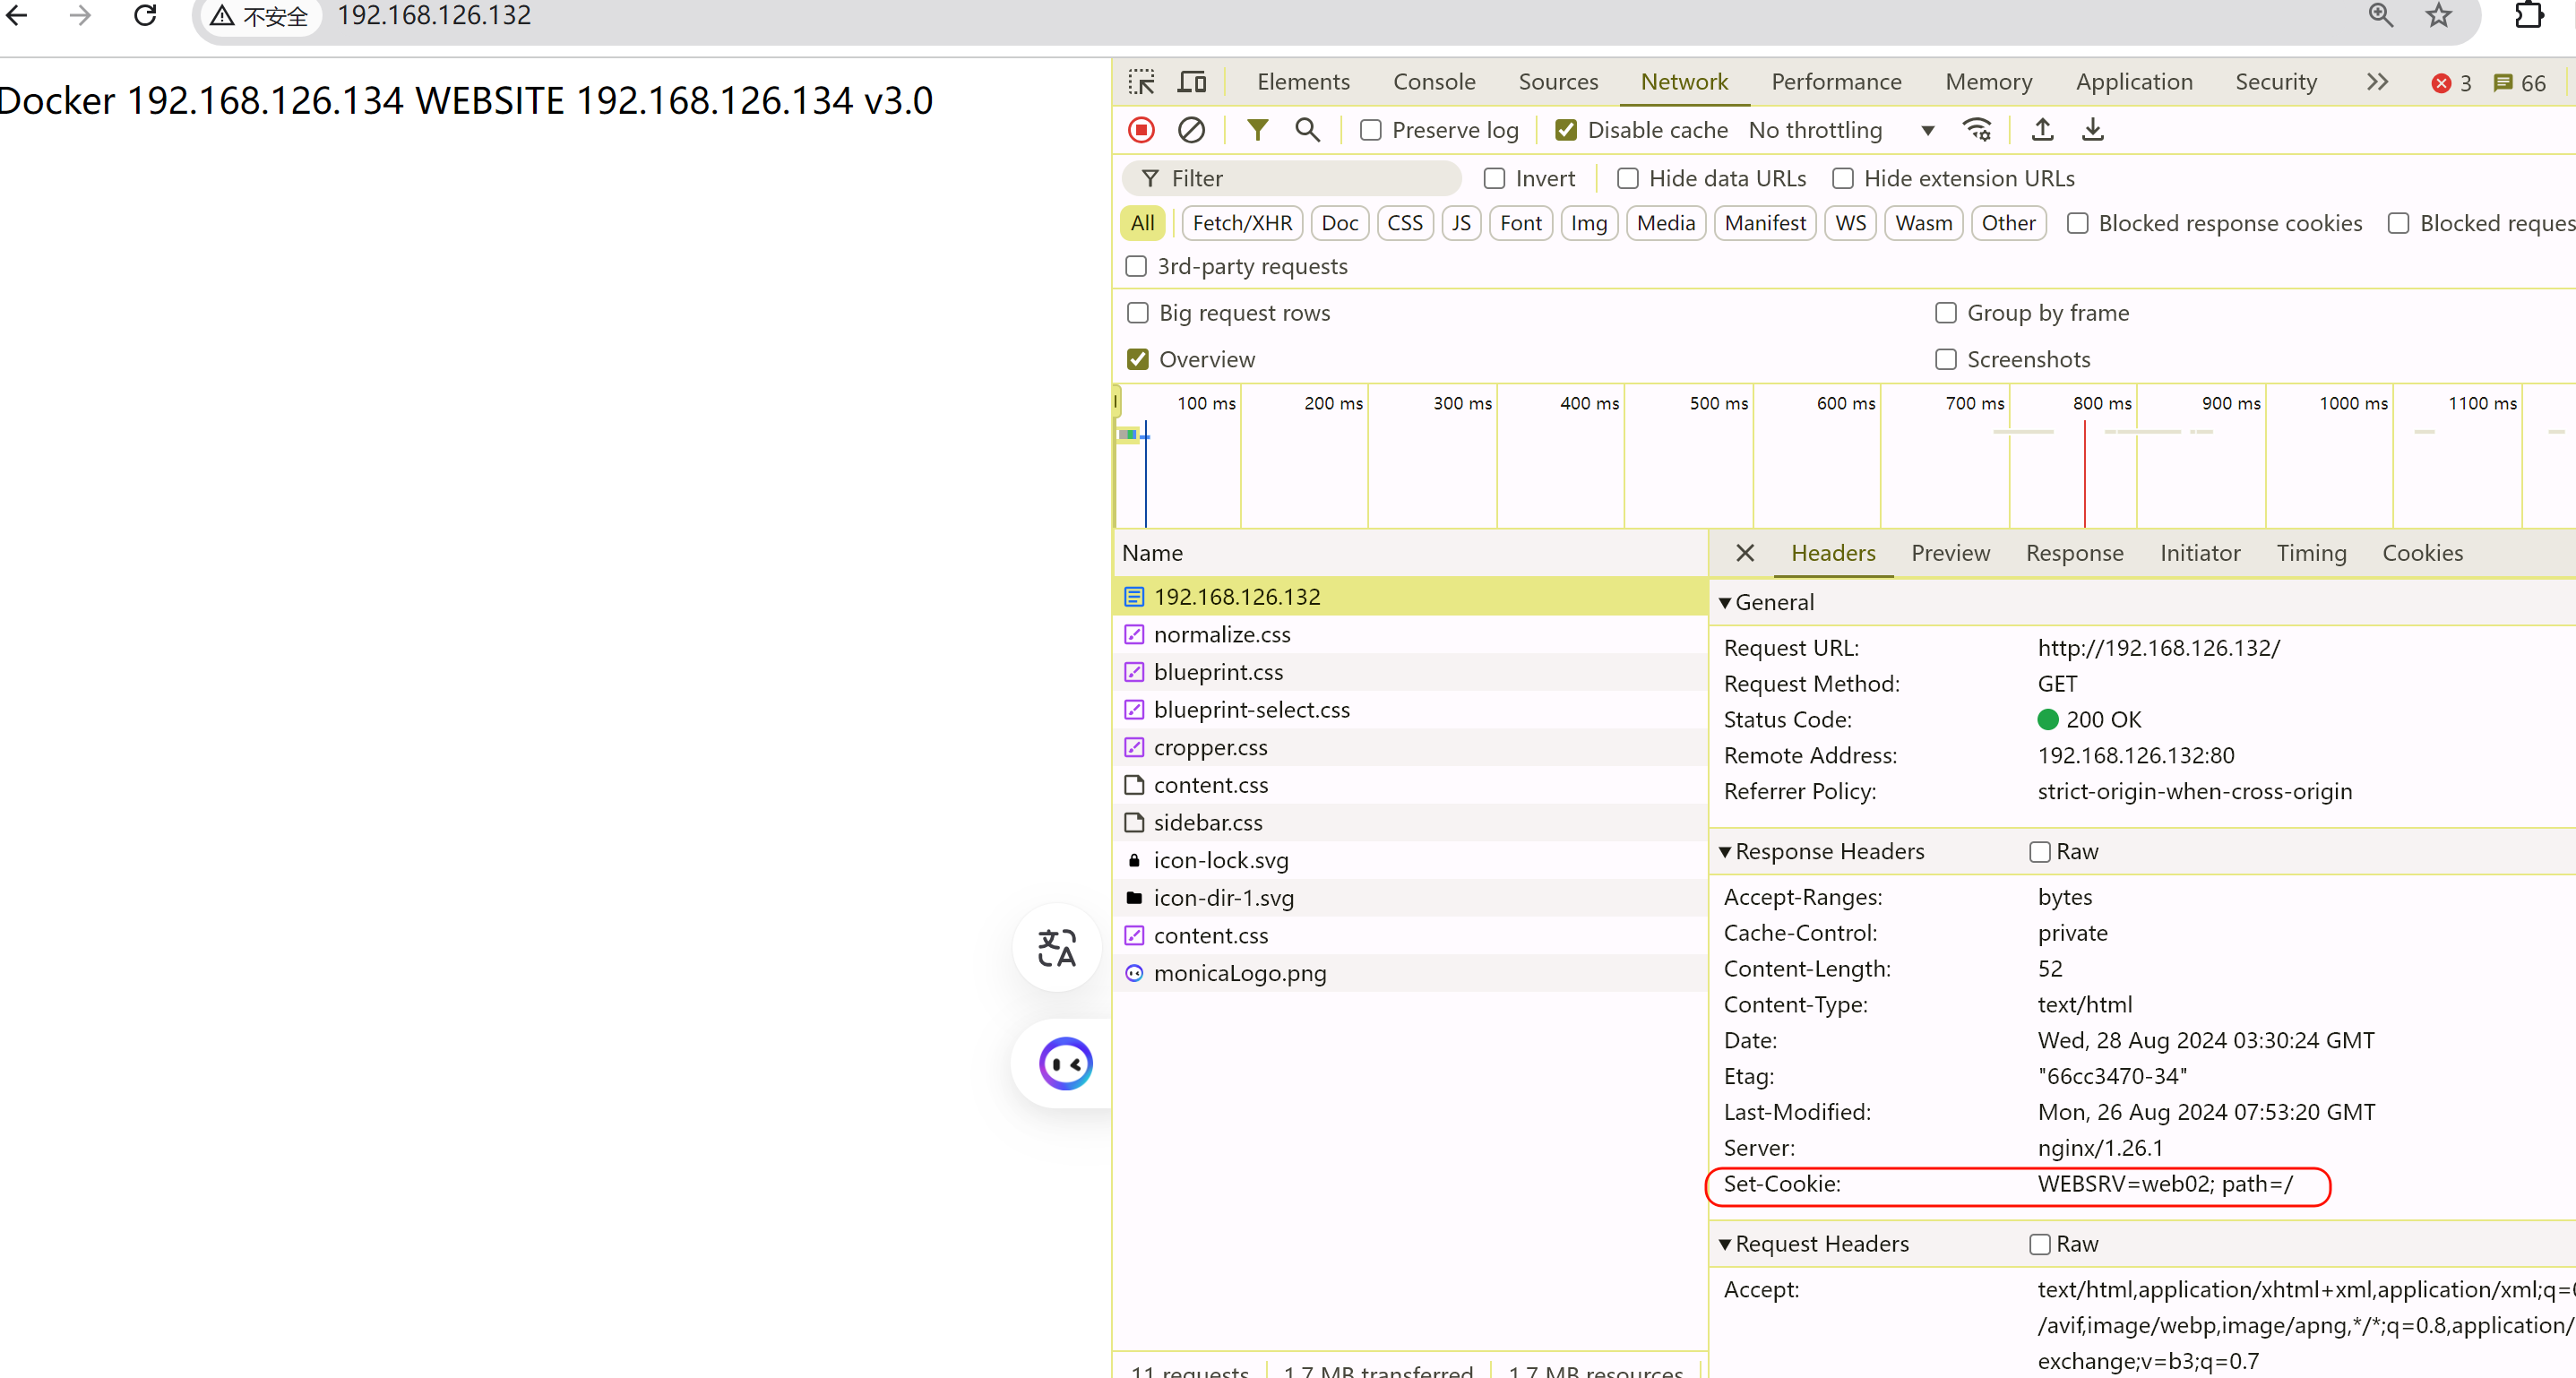
Task: Filter requests by Fetch/XHR type
Action: (x=1241, y=223)
